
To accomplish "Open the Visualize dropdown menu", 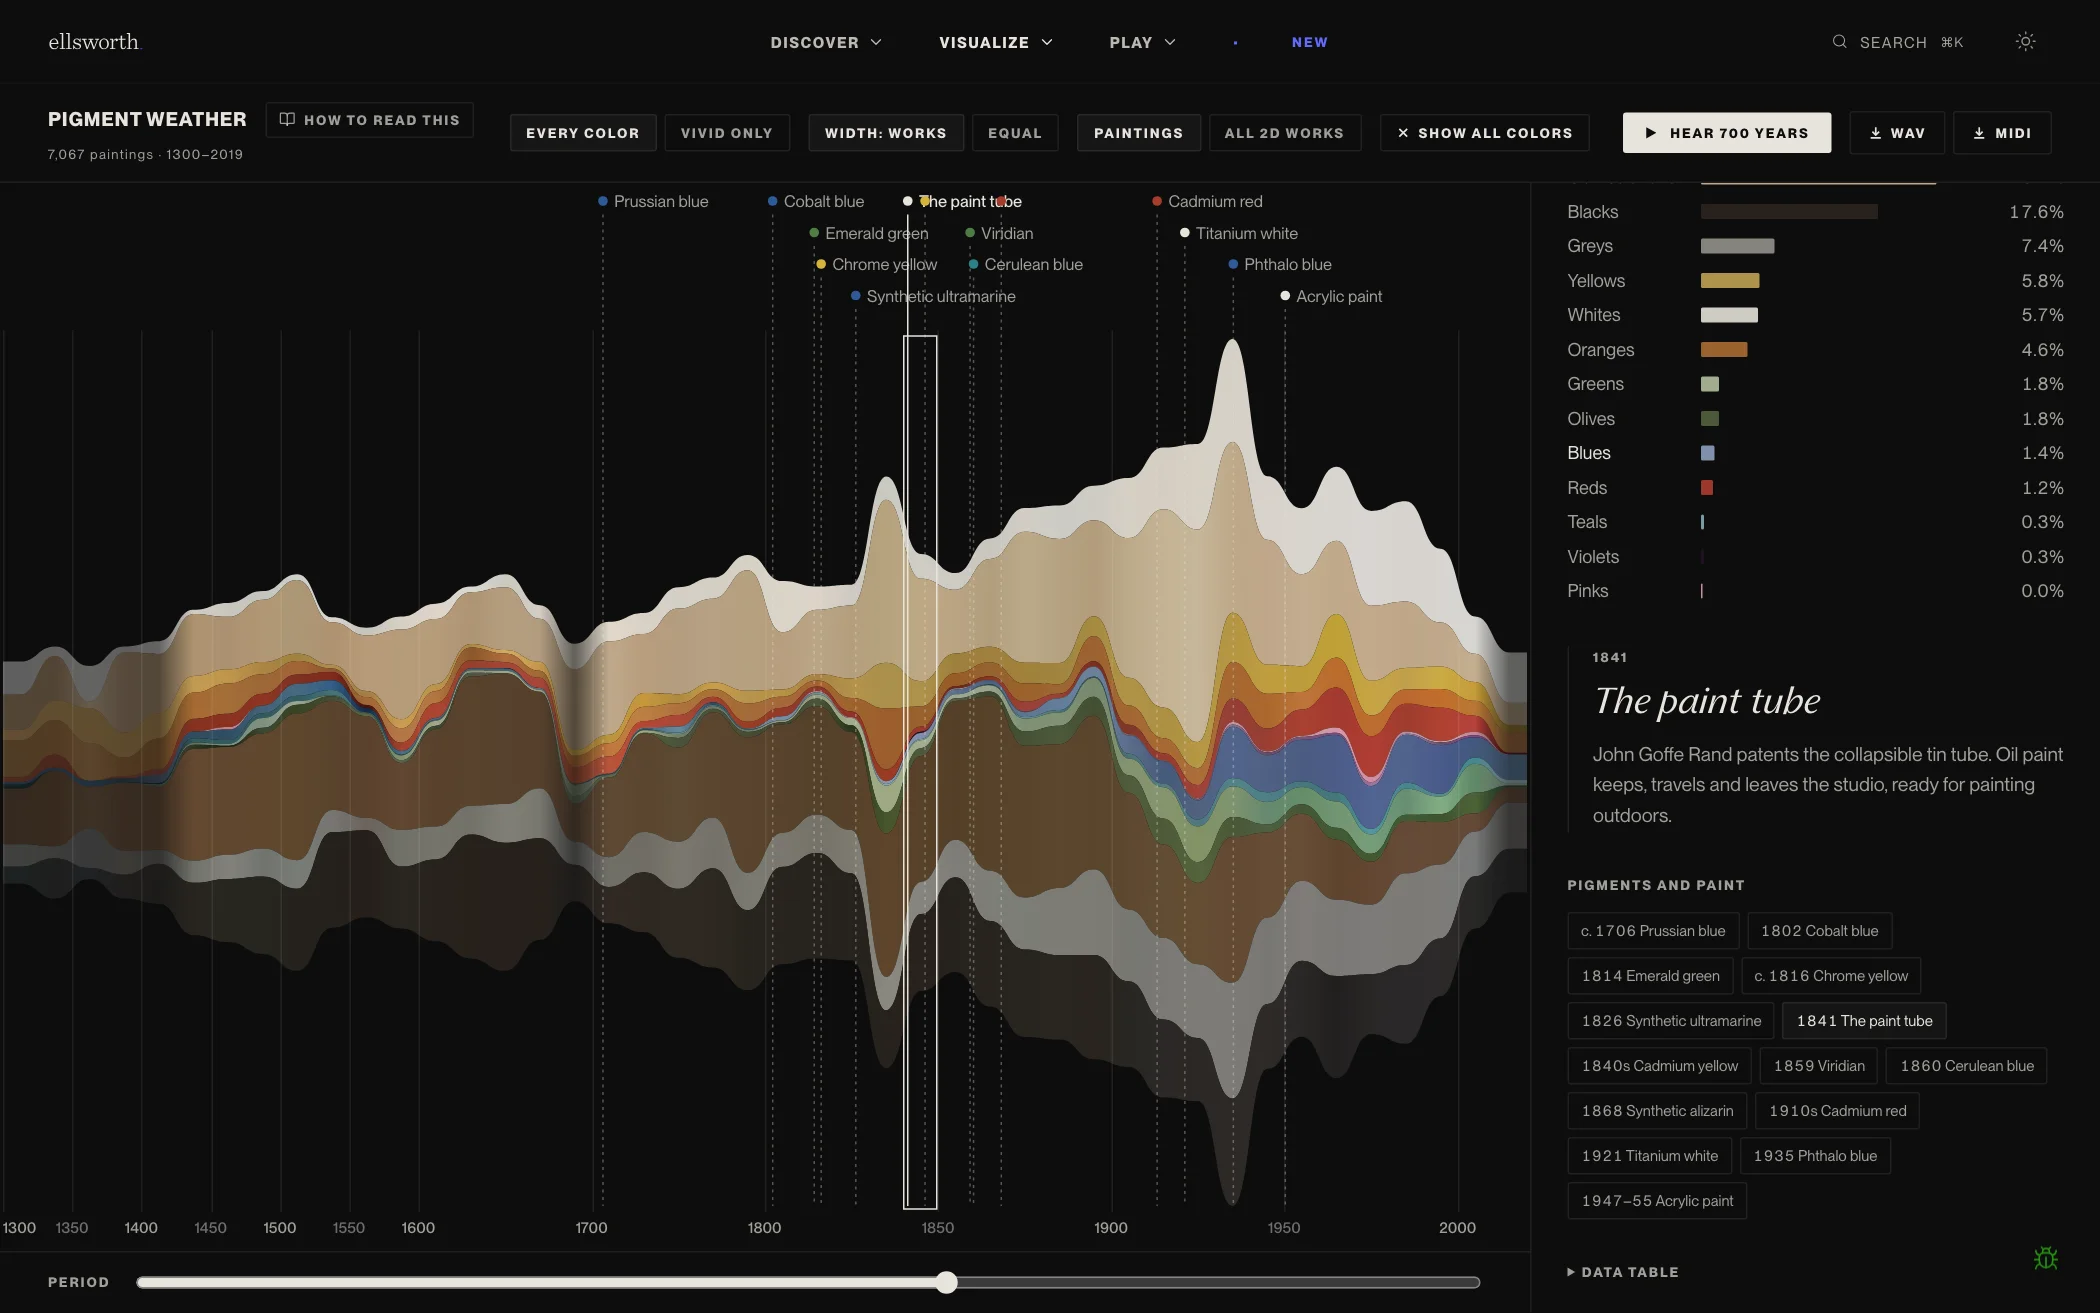I will click(996, 42).
